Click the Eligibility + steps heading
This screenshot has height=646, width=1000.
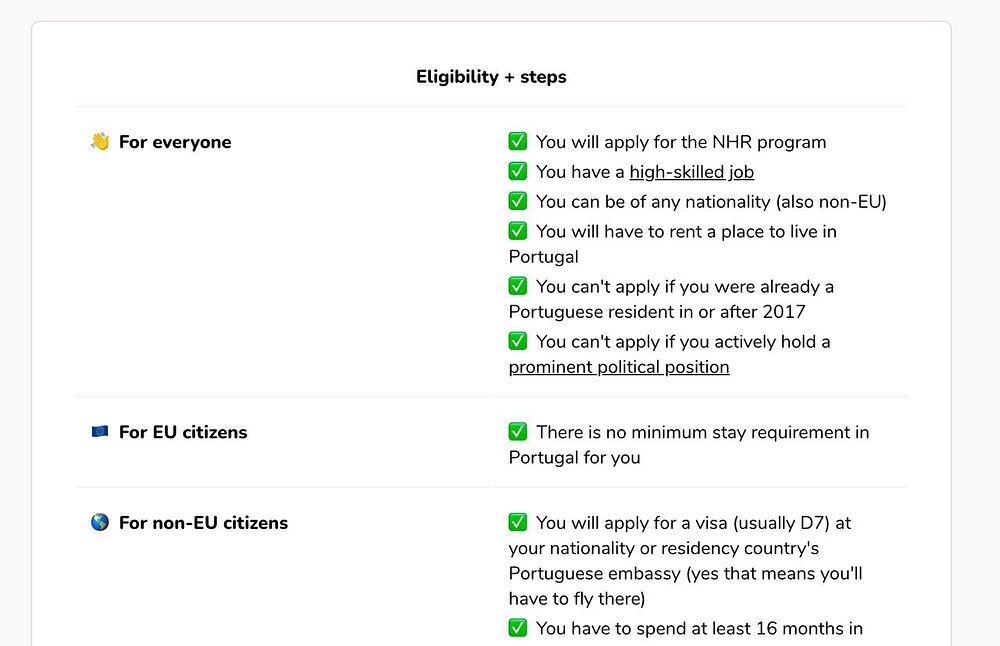[491, 77]
